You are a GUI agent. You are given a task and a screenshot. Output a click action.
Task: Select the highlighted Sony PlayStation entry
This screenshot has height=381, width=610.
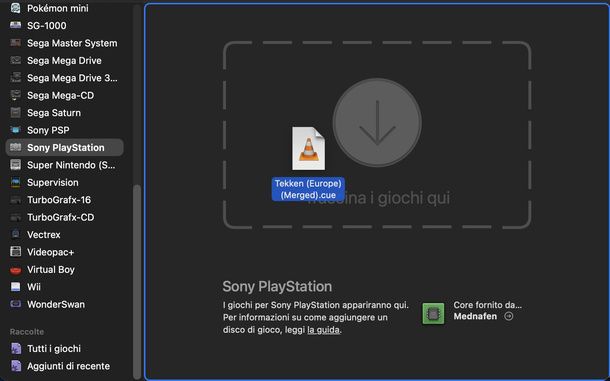[x=65, y=147]
